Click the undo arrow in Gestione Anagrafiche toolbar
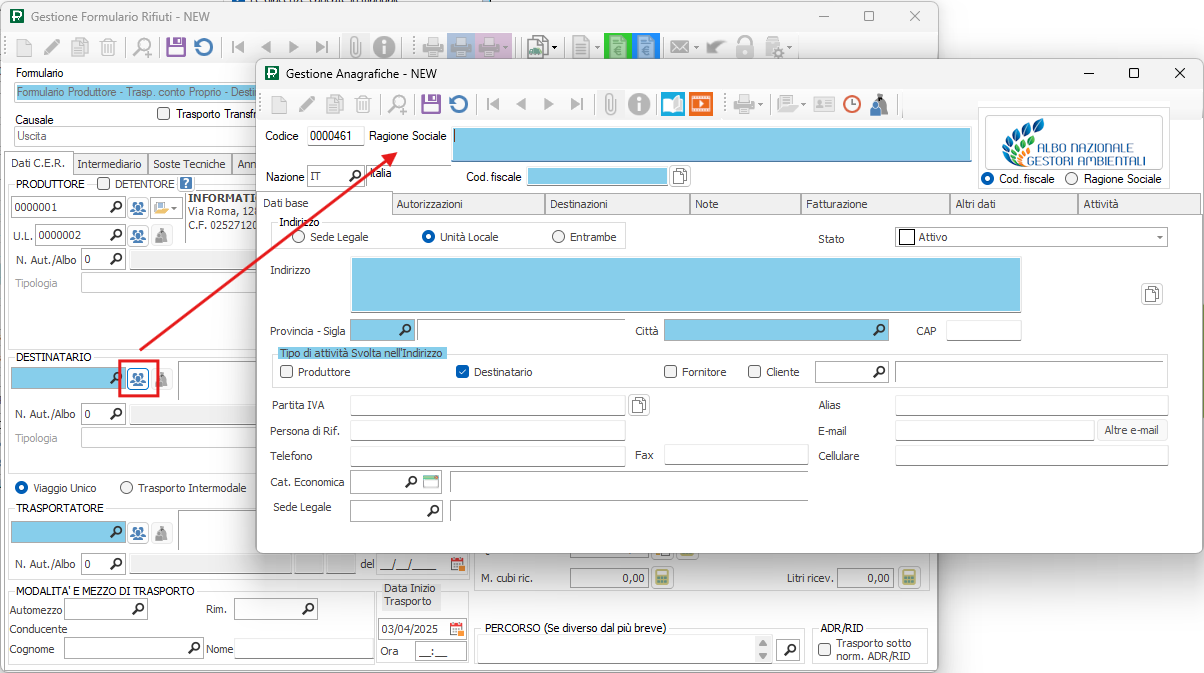This screenshot has width=1204, height=673. pos(458,104)
